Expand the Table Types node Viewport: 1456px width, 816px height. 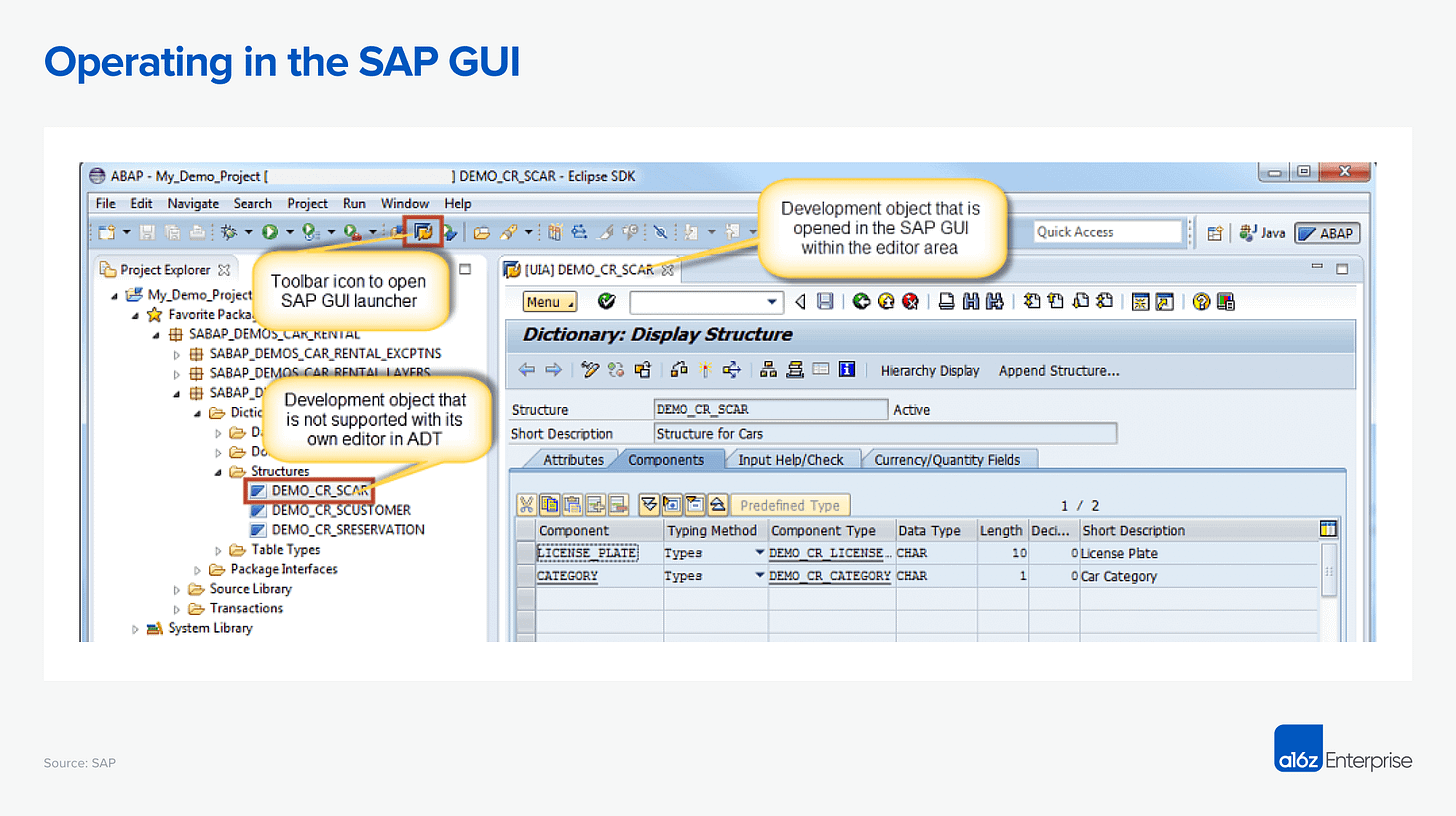(x=219, y=549)
